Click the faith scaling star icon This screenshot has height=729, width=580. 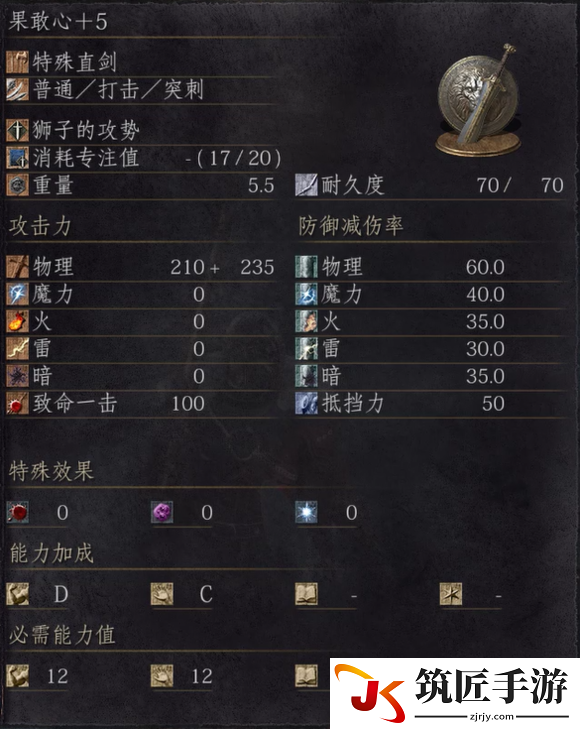[x=451, y=594]
